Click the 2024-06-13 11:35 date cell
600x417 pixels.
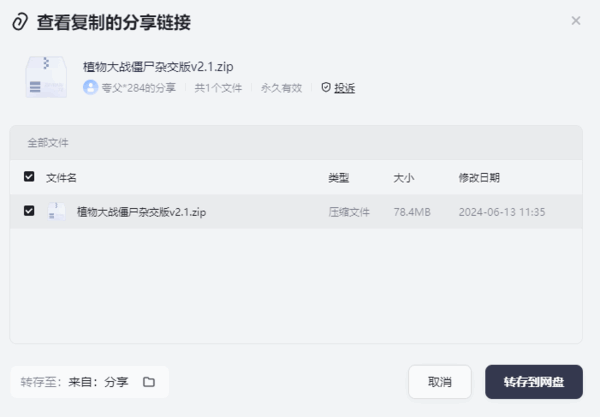point(502,212)
